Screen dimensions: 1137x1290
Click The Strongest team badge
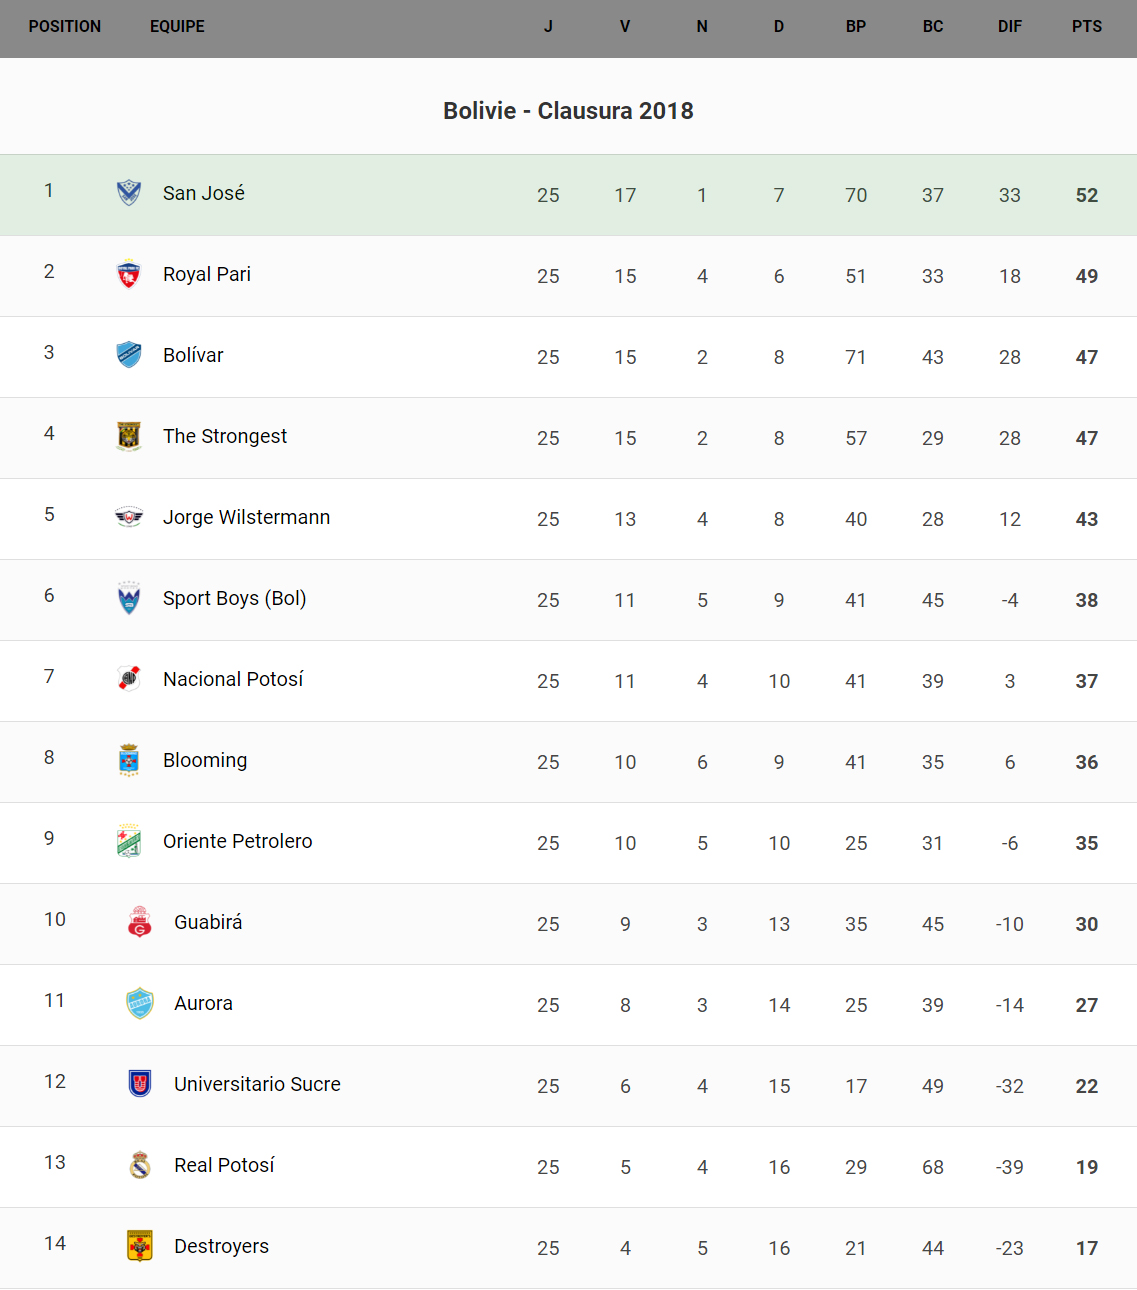tap(129, 436)
